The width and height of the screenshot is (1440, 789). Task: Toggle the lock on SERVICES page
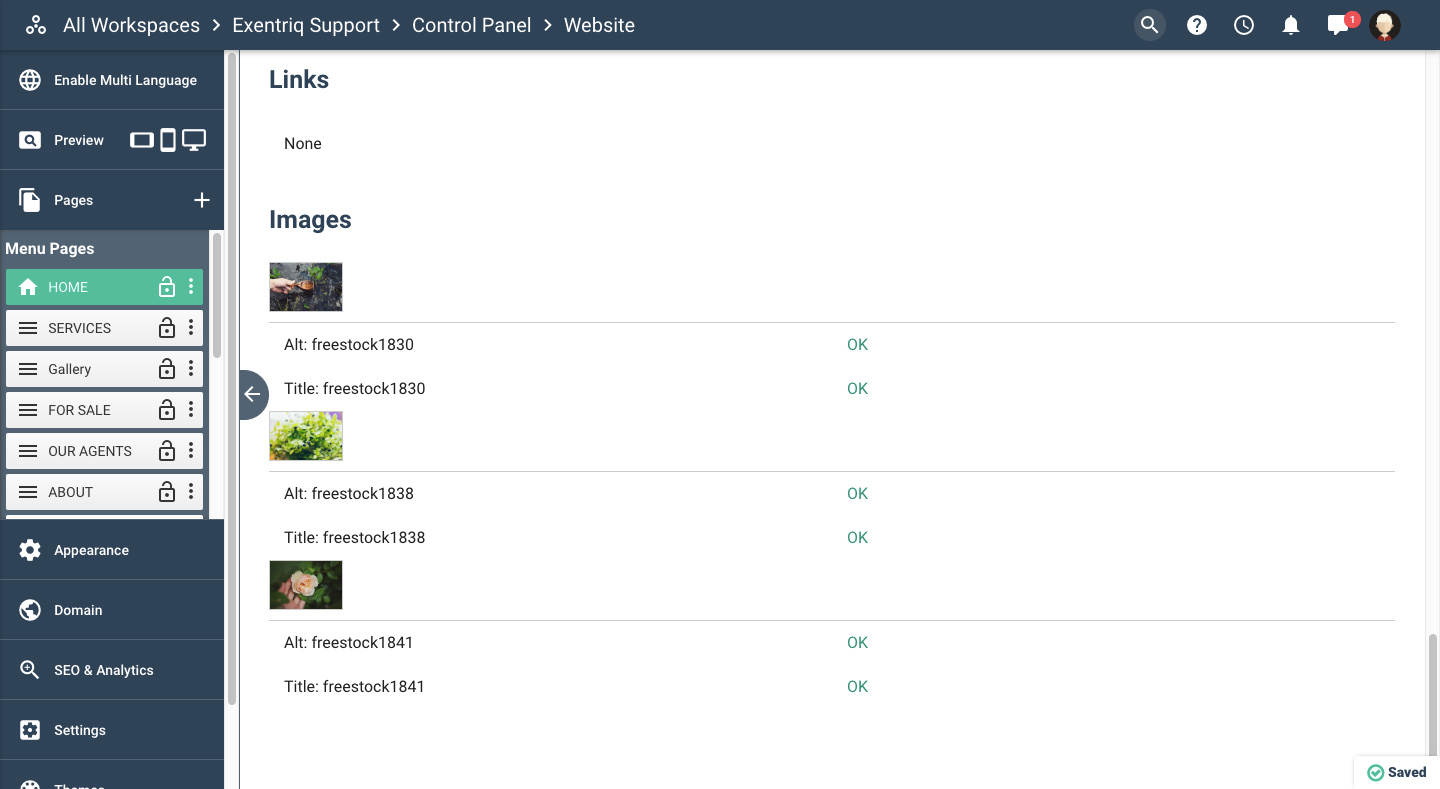167,328
